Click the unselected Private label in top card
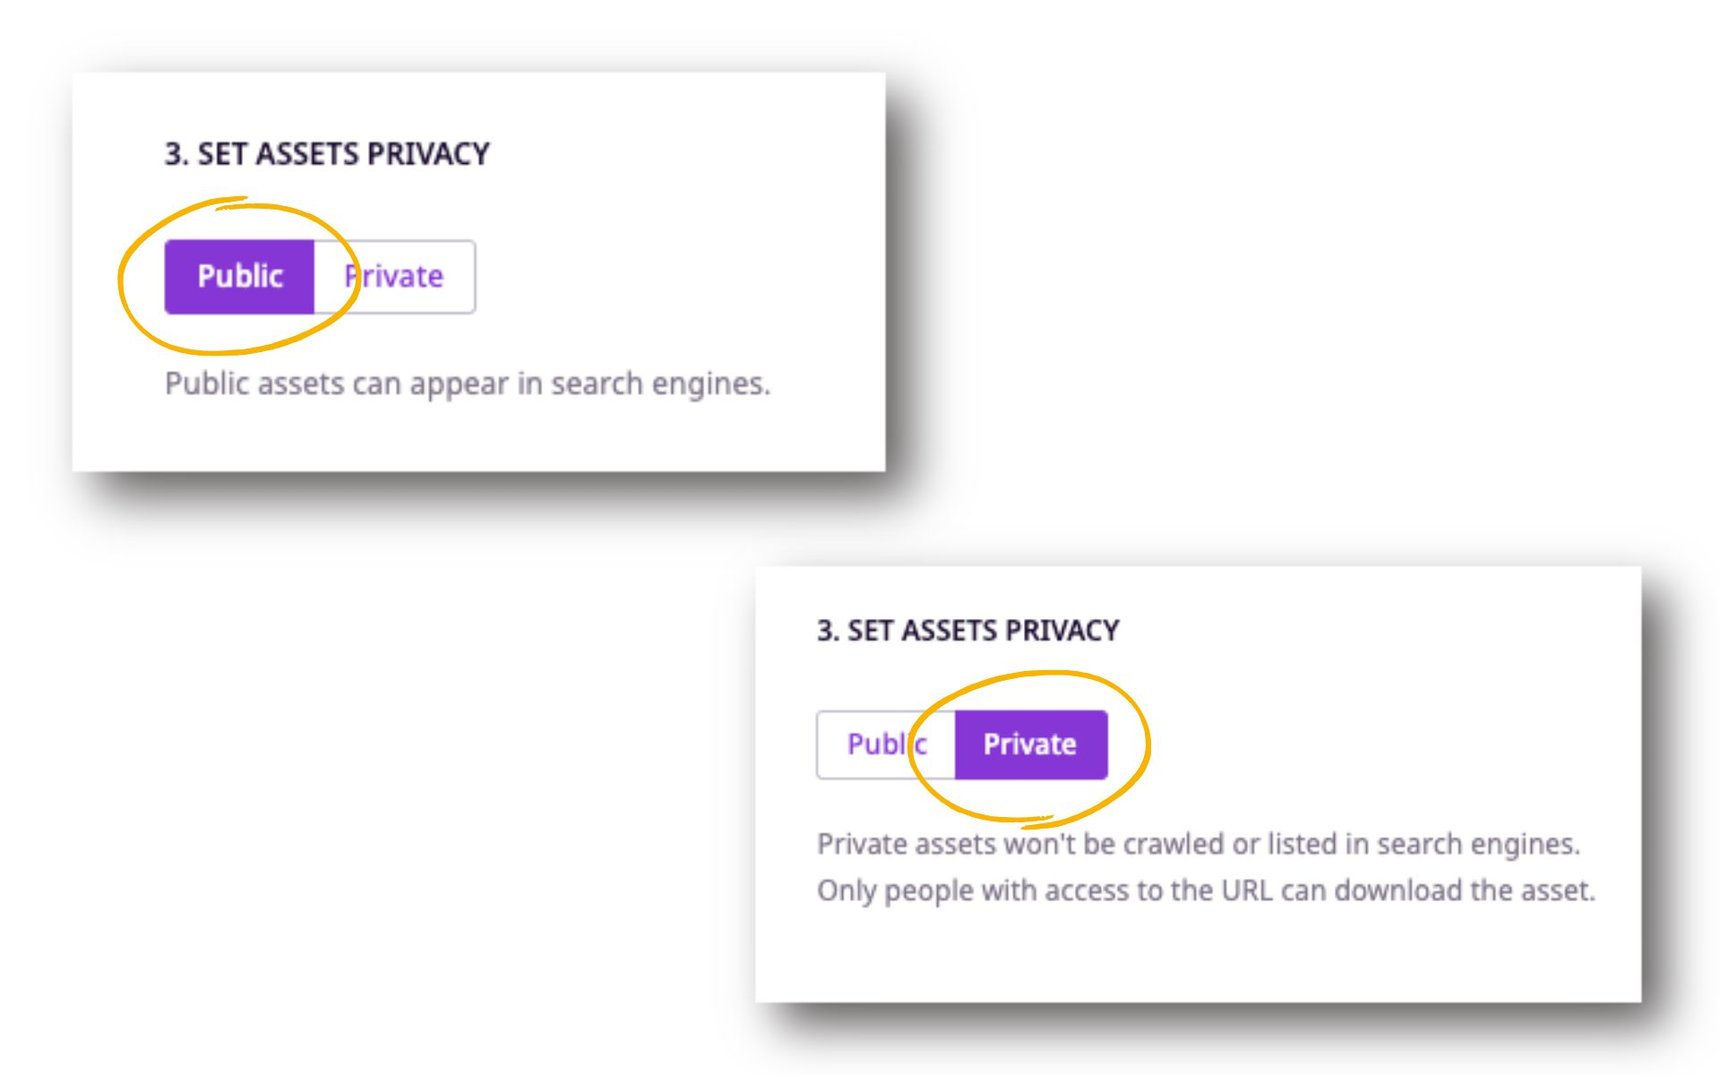Viewport: 1720px width, 1075px height. click(393, 276)
